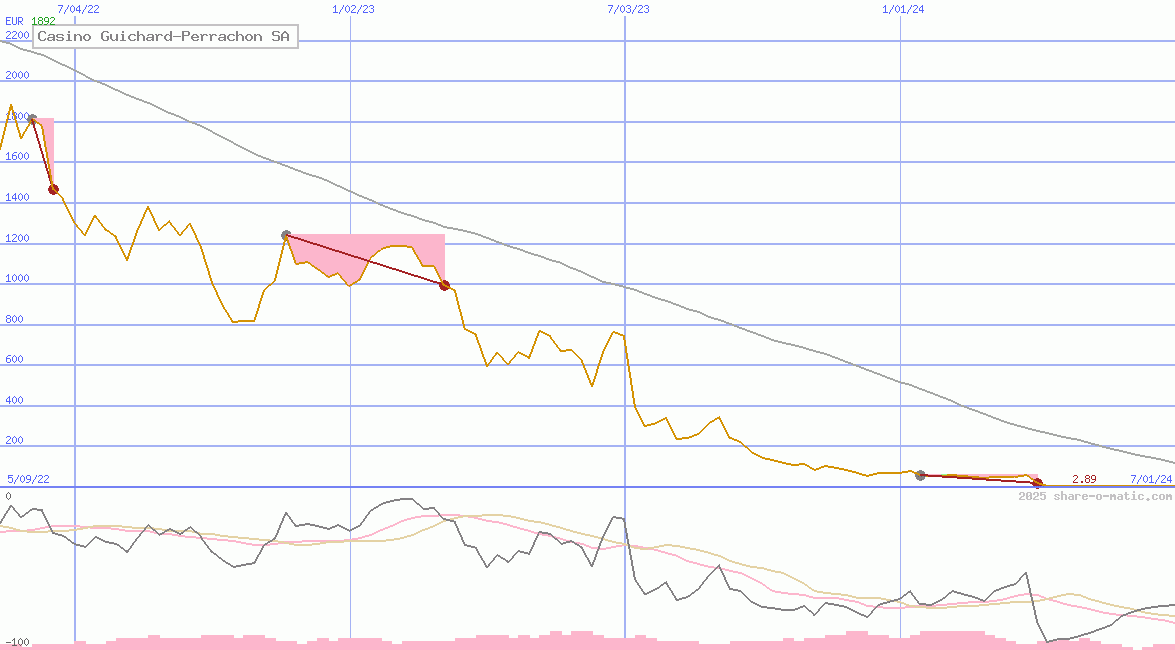Click the 1000 price axis label
The width and height of the screenshot is (1175, 650).
pos(17,277)
